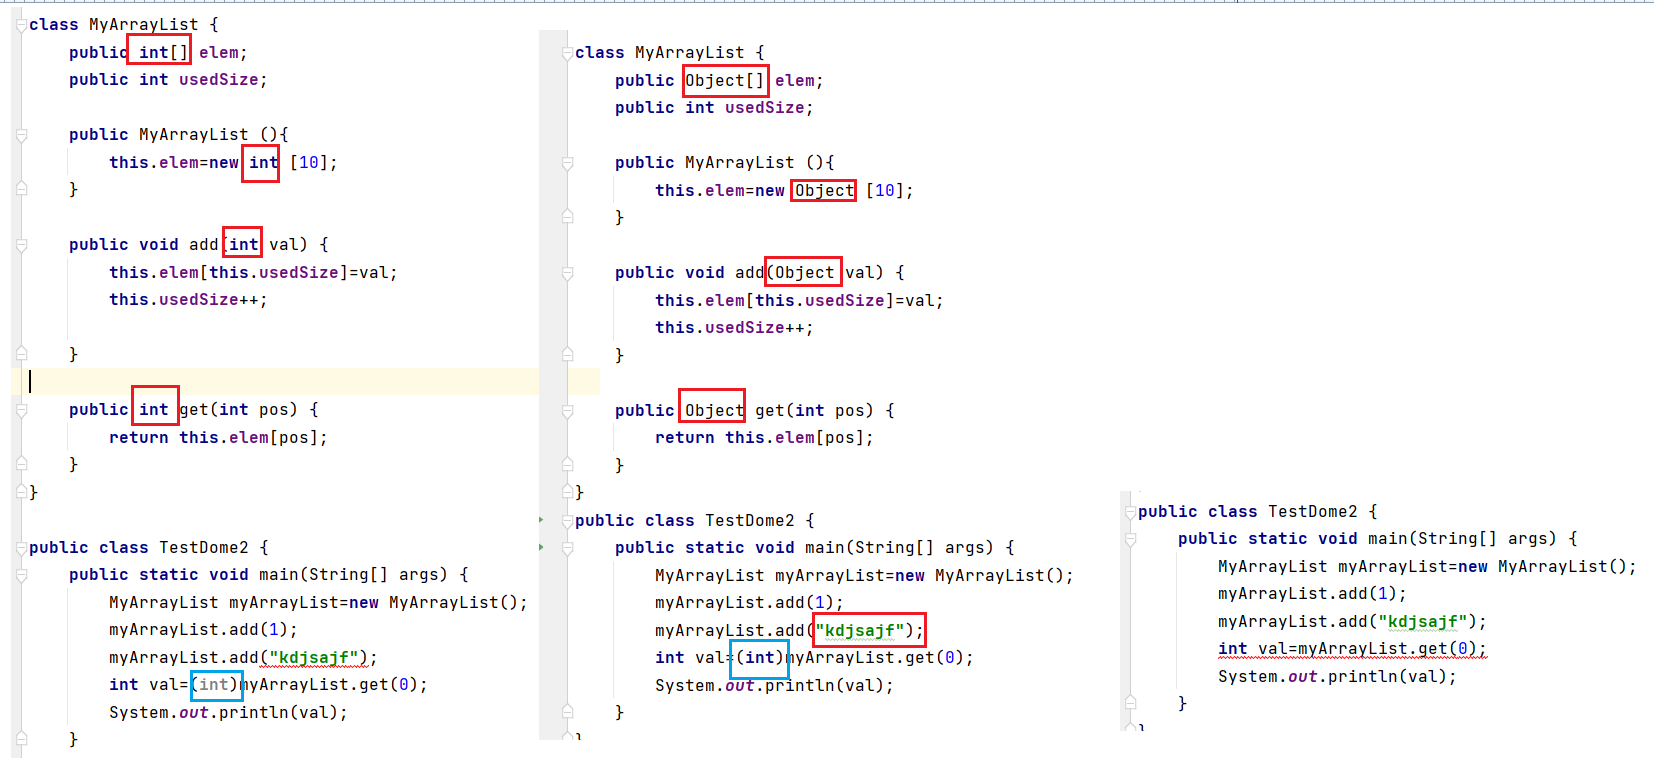Click left panel 'myArrayList.add("kdjsajf");' line
This screenshot has height=758, width=1654.
243,658
